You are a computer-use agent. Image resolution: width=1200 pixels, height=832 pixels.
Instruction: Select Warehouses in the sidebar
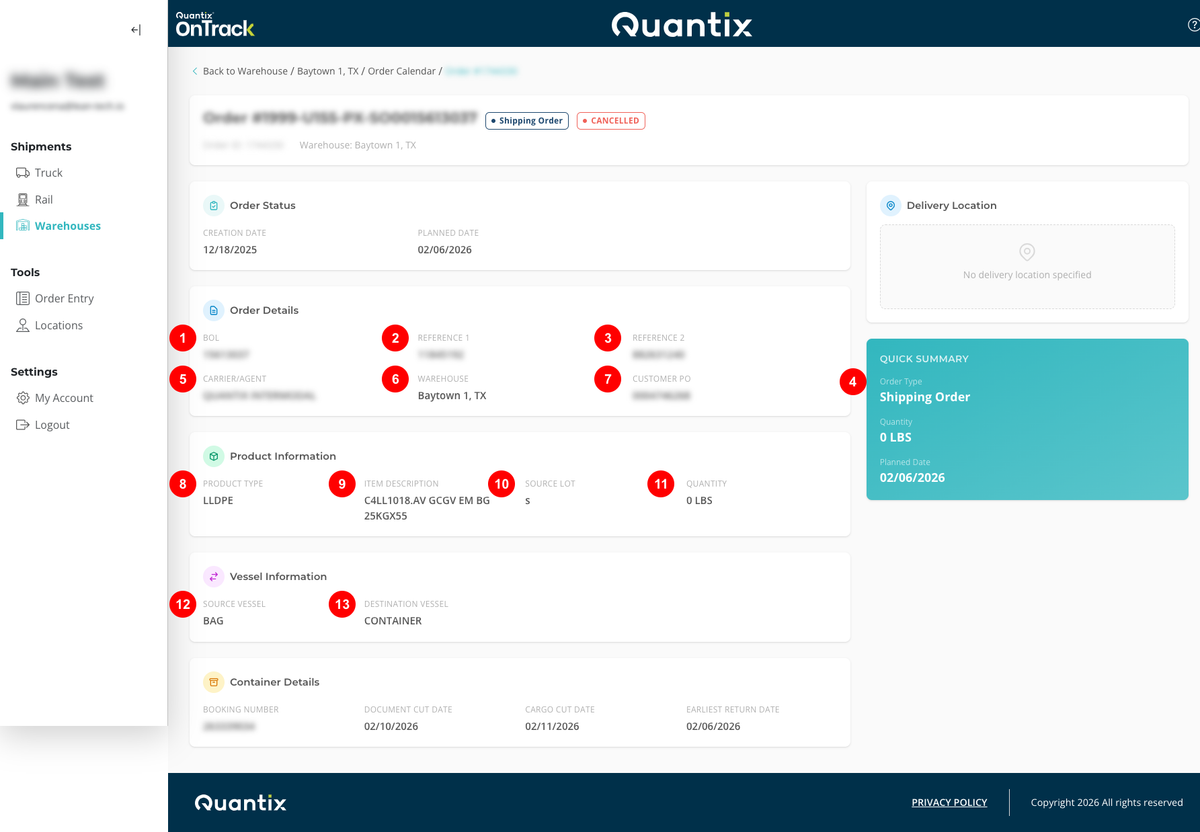pos(67,226)
